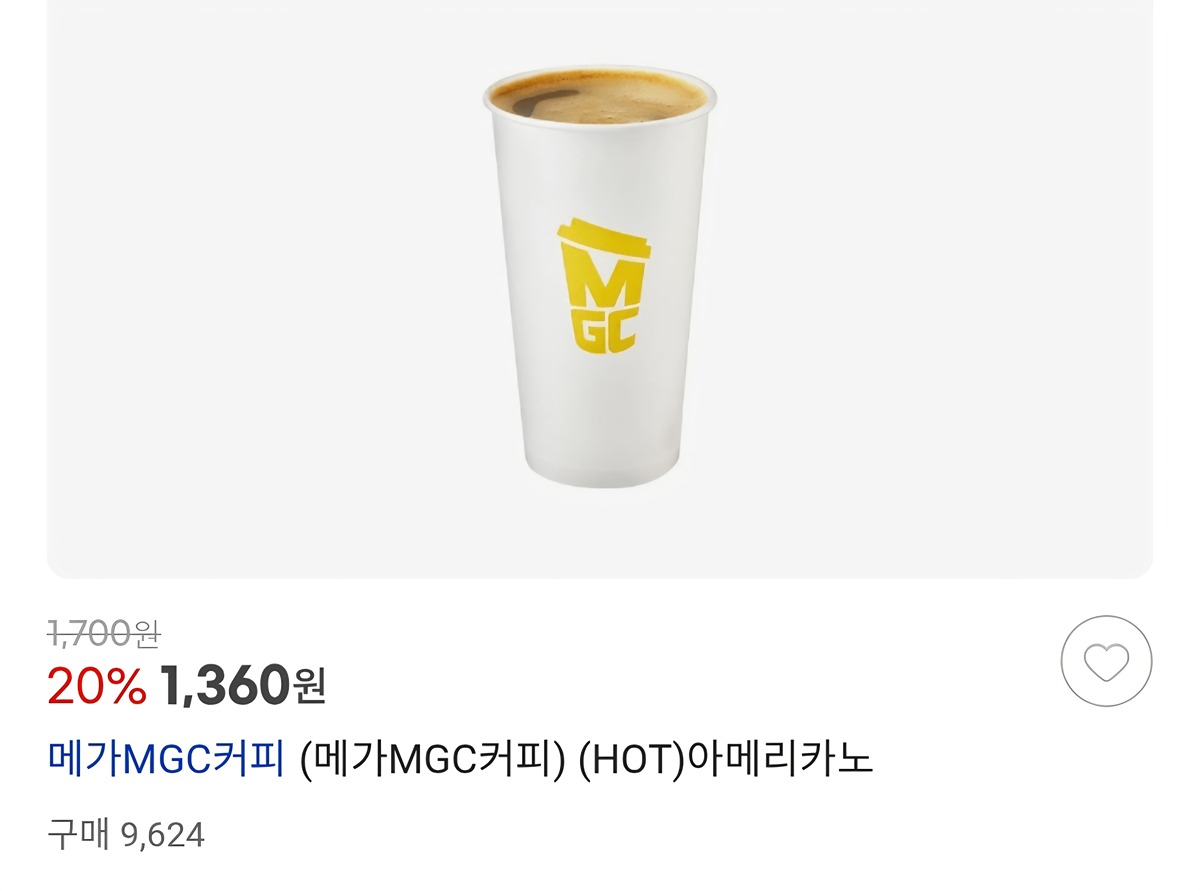Image resolution: width=1200 pixels, height=891 pixels.
Task: Click the 원 unit after 1,360
Action: (x=309, y=686)
